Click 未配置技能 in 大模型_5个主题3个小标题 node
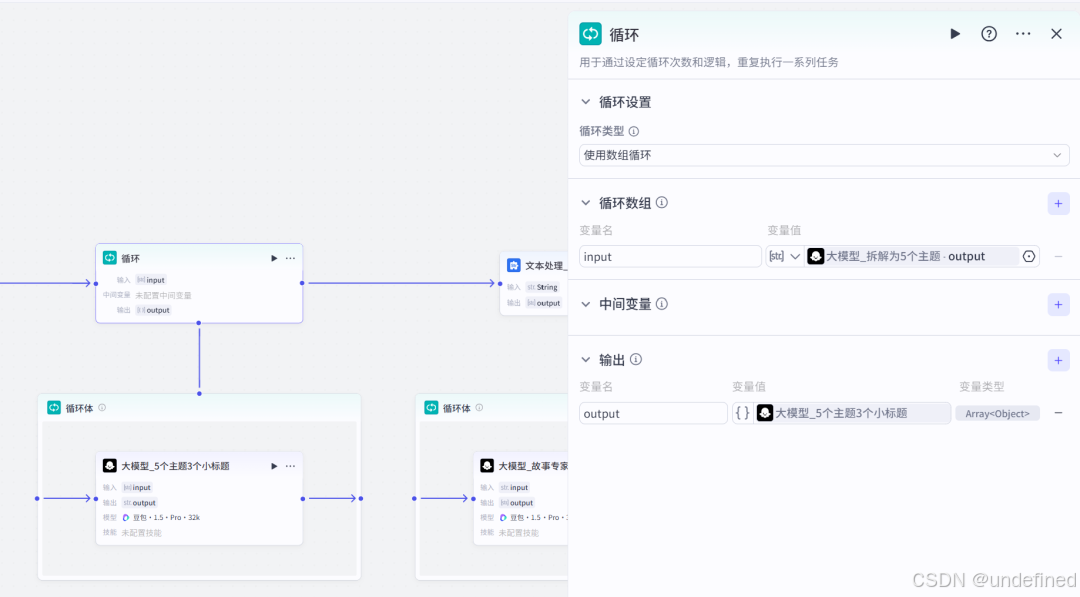 (x=141, y=532)
